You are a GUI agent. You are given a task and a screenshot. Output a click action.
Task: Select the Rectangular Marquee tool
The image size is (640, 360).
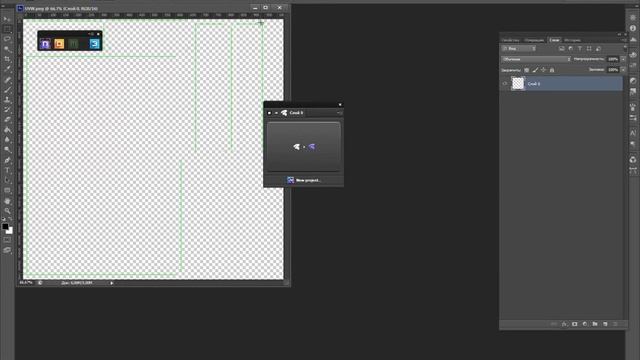pos(7,29)
